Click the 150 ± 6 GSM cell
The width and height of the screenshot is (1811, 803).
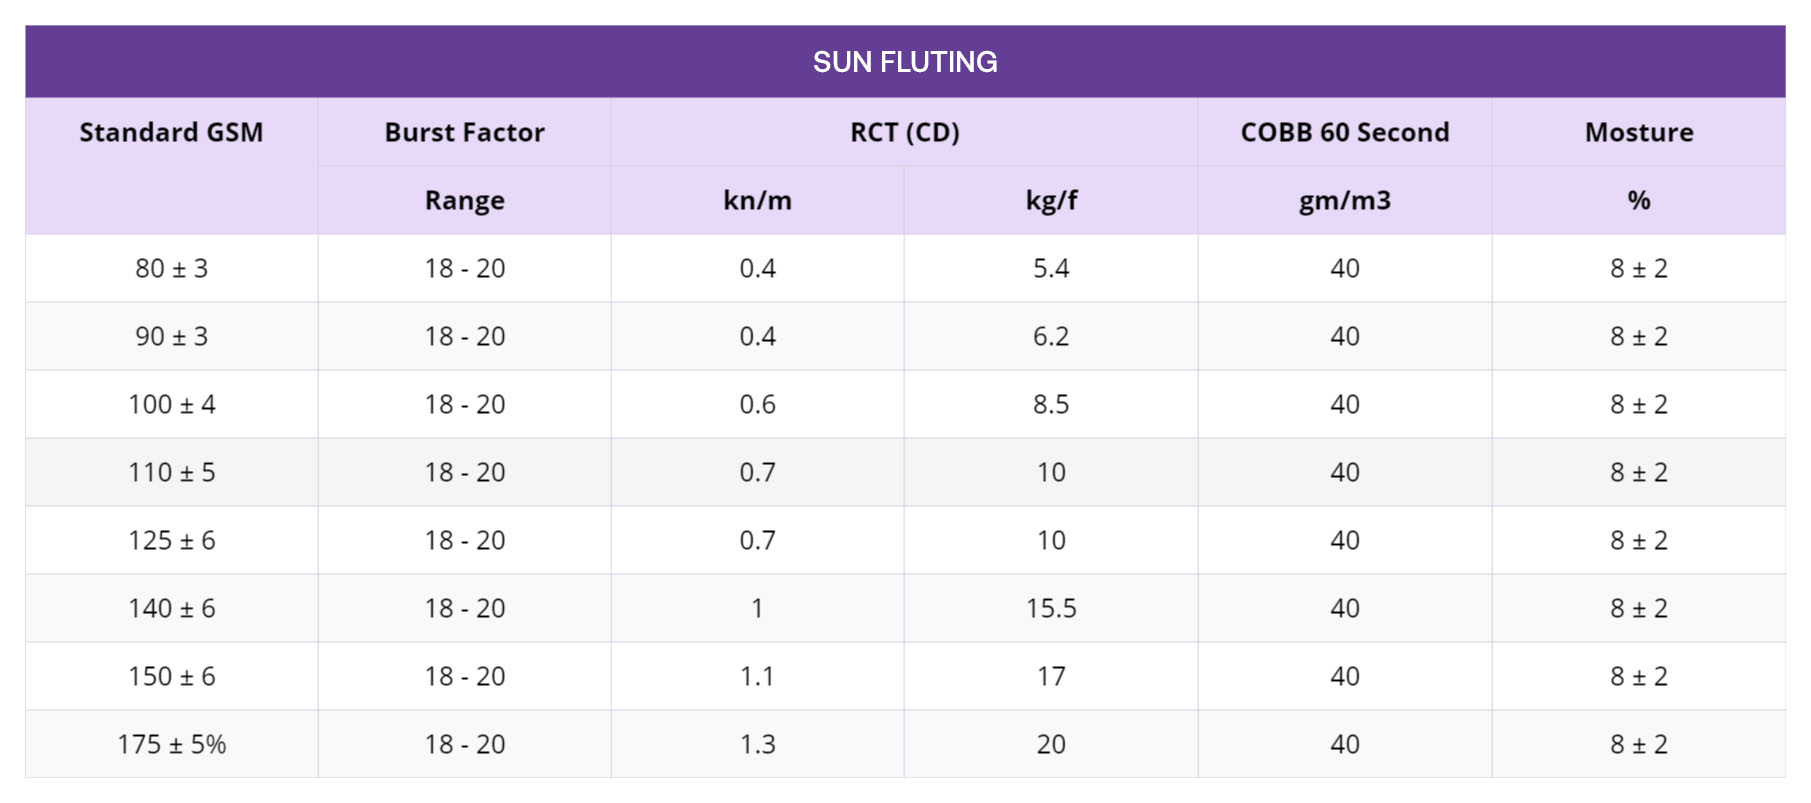171,677
